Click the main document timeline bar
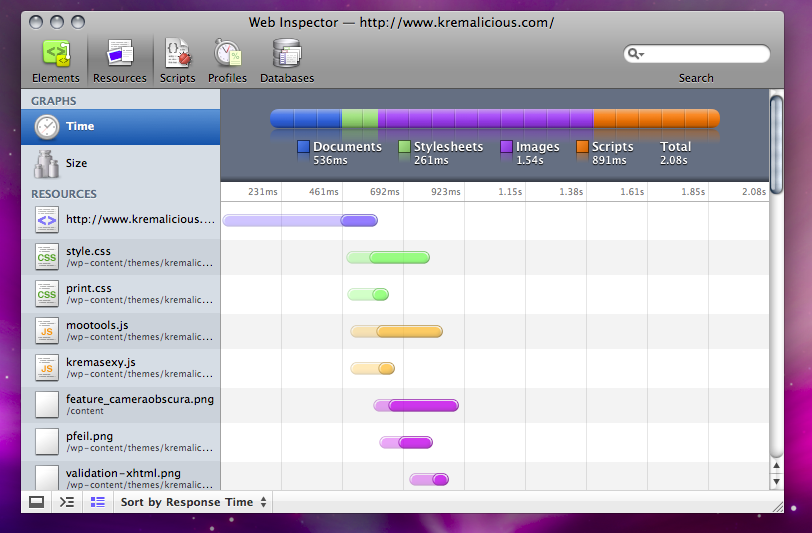The image size is (812, 533). (300, 221)
